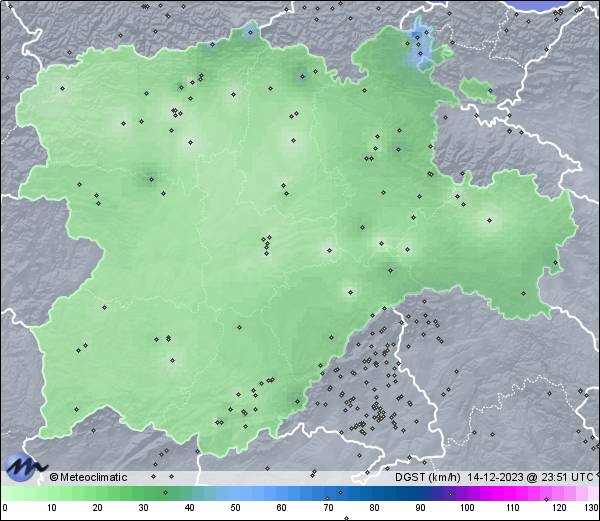Click the 70 label on the gust scale
The width and height of the screenshot is (600, 521).
(x=328, y=508)
